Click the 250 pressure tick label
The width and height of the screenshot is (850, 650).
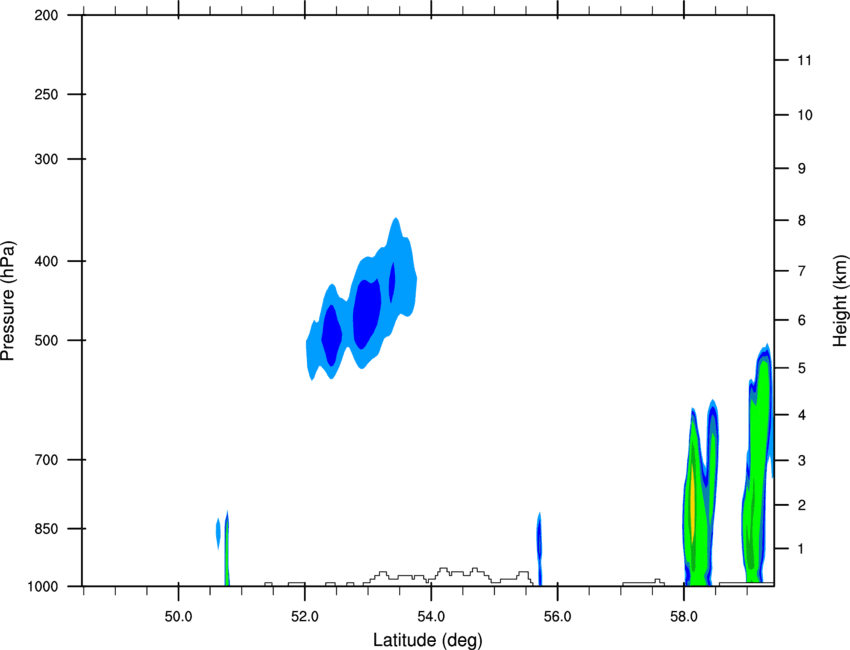(x=46, y=94)
